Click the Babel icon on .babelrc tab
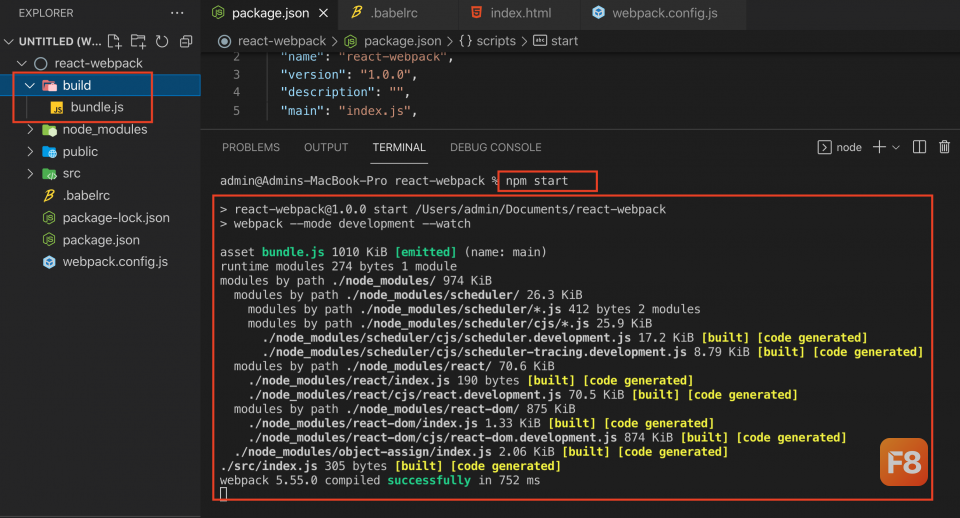This screenshot has width=960, height=518. click(356, 12)
